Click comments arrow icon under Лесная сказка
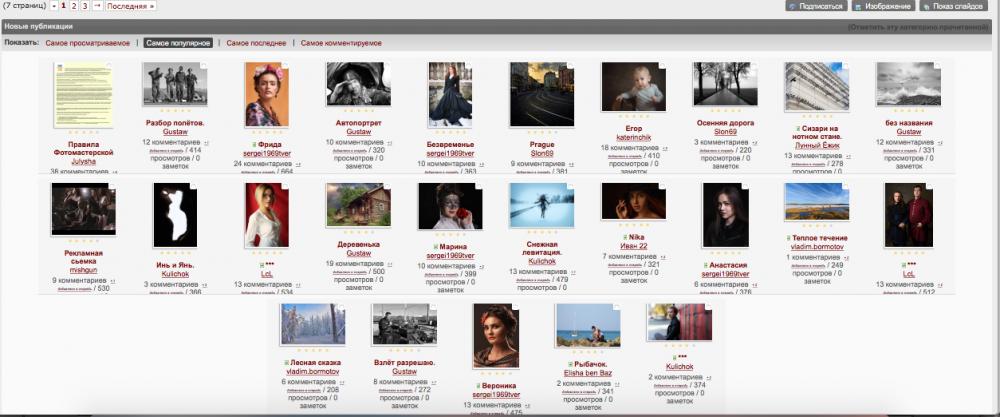 pyautogui.click(x=341, y=383)
